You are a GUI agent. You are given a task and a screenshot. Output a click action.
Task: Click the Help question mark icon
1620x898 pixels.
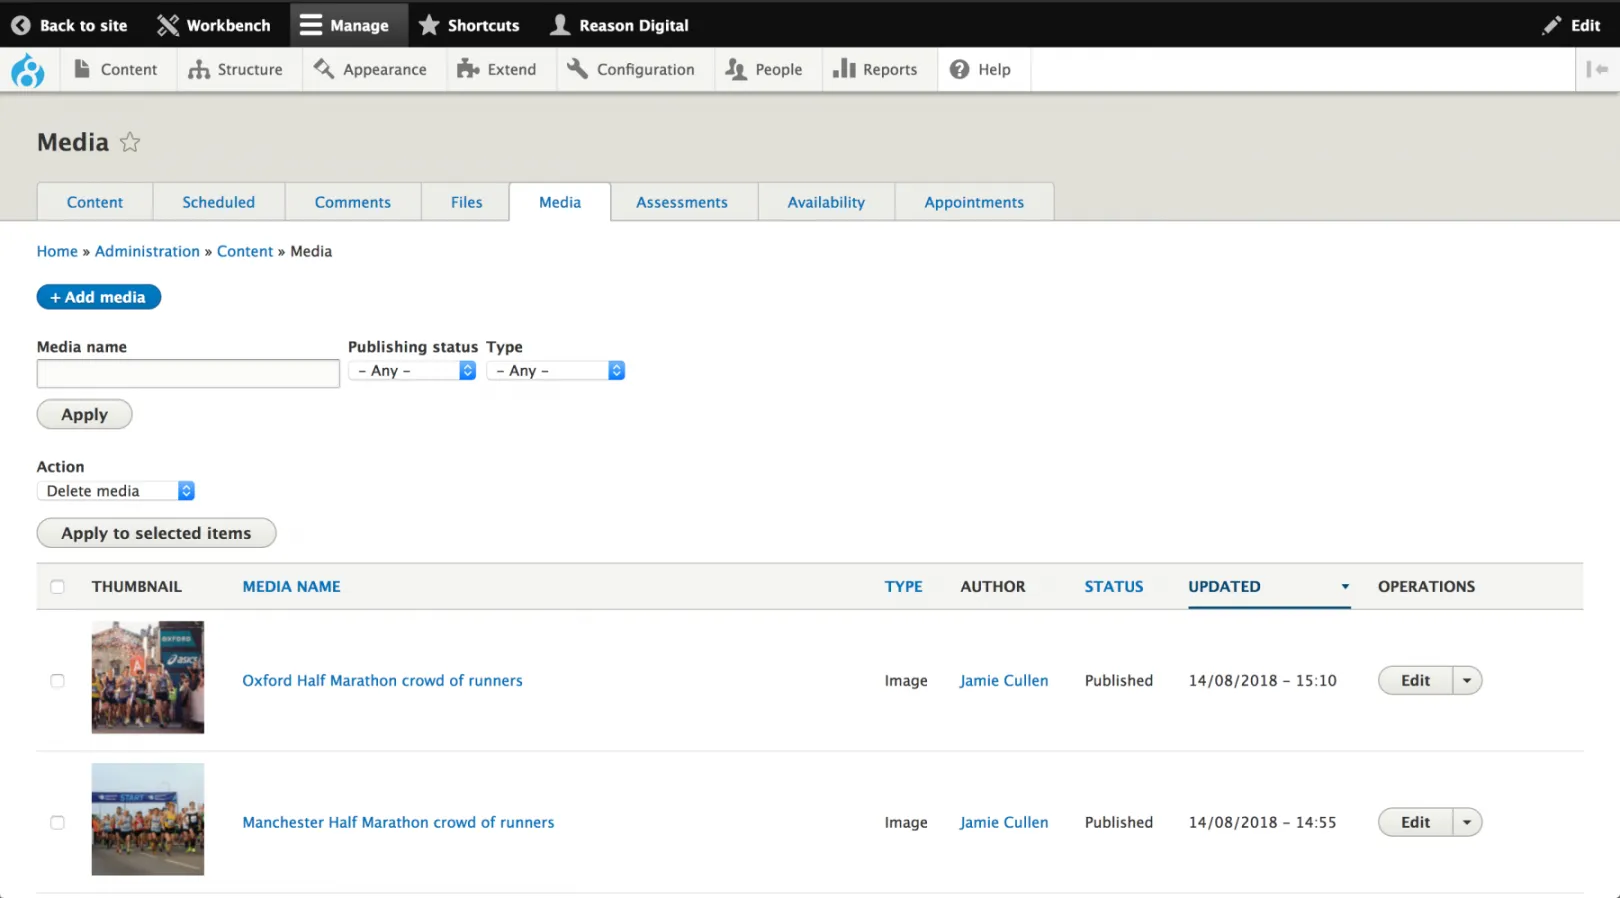pyautogui.click(x=959, y=69)
